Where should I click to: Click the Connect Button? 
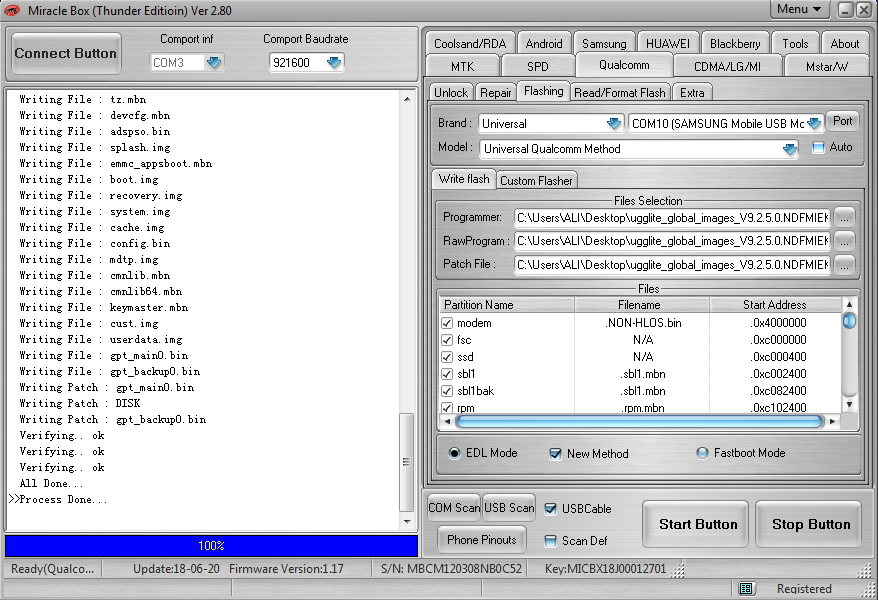coord(66,54)
